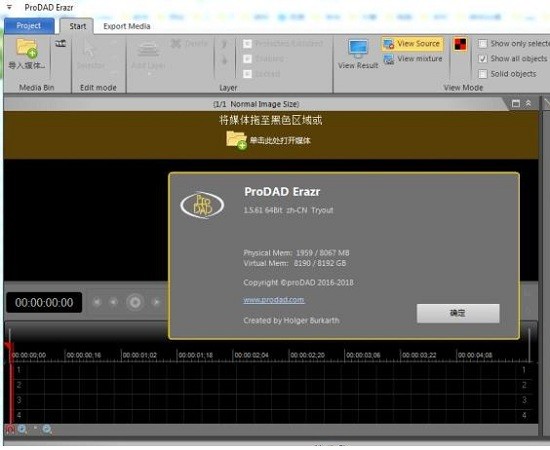Click version text '1.5.61 64Bit zh-CN Tryout'
This screenshot has width=550, height=450.
coord(288,210)
